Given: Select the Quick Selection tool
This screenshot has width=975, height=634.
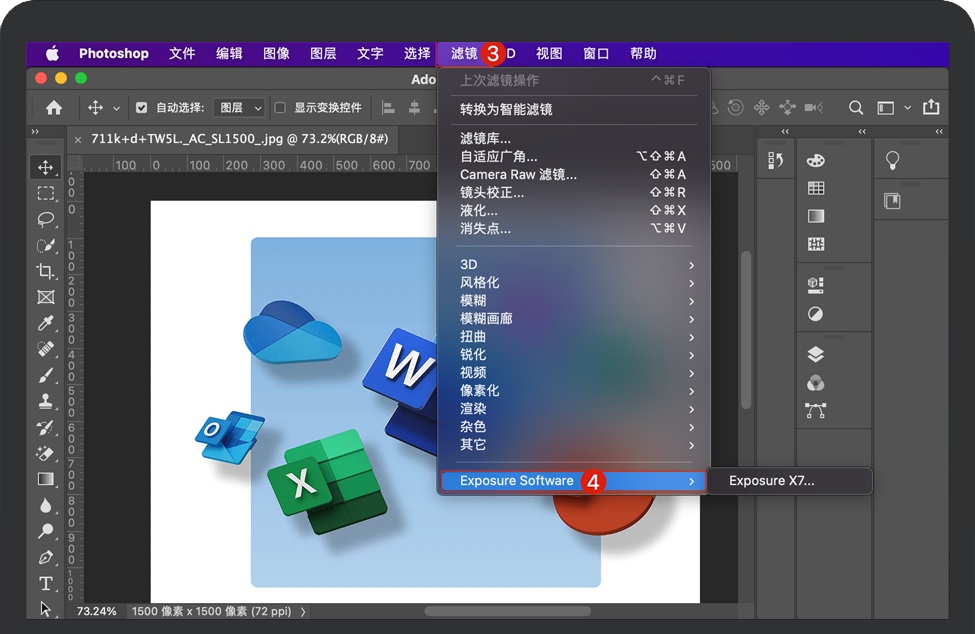Looking at the screenshot, I should tap(45, 246).
